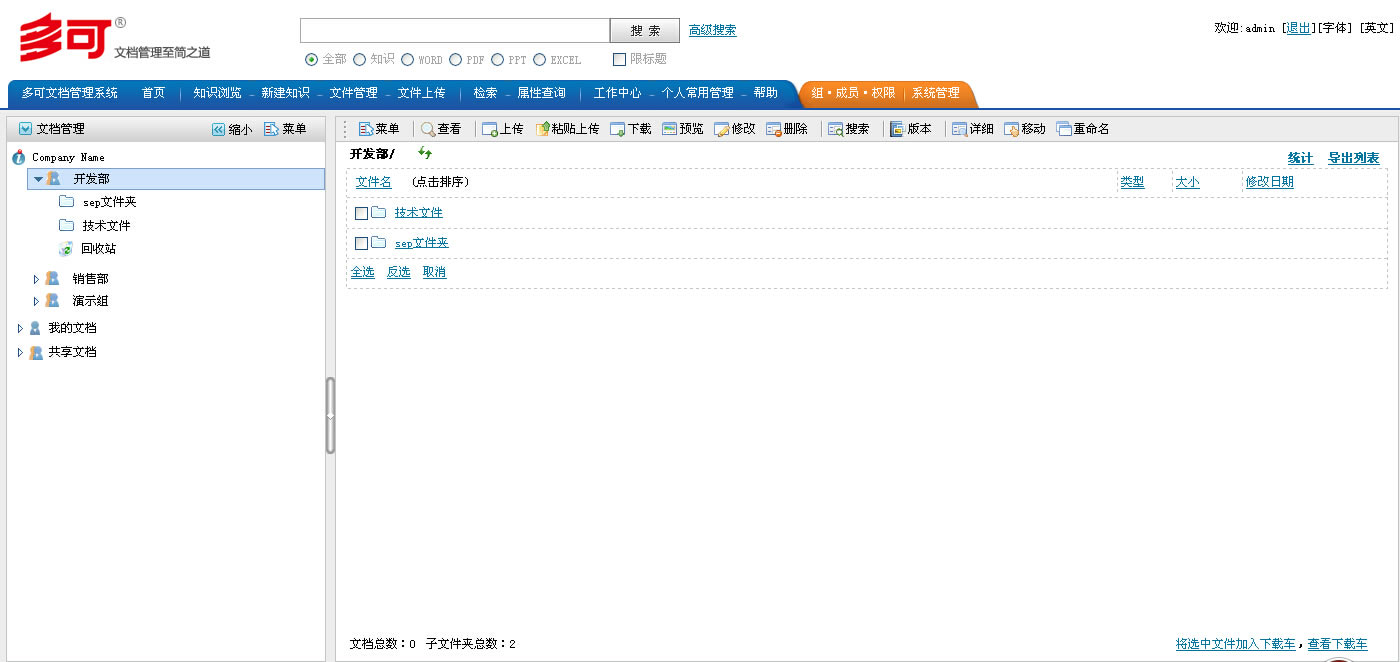Check the box beside 技术文件 folder
This screenshot has width=1400, height=662.
coord(362,212)
